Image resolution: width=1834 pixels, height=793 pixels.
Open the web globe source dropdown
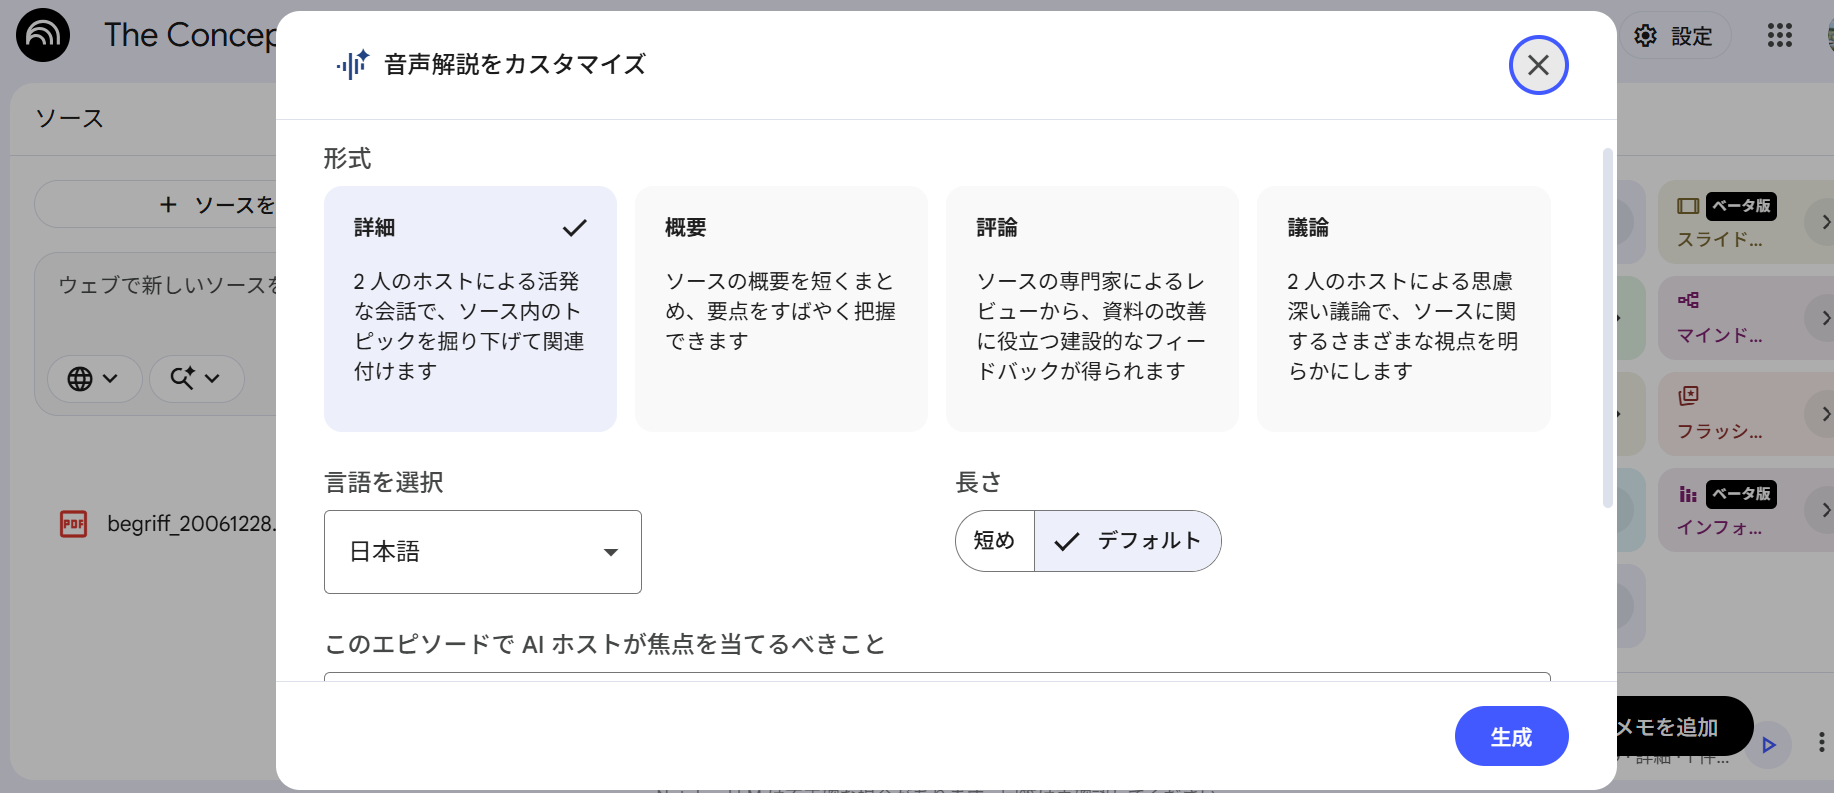point(94,379)
